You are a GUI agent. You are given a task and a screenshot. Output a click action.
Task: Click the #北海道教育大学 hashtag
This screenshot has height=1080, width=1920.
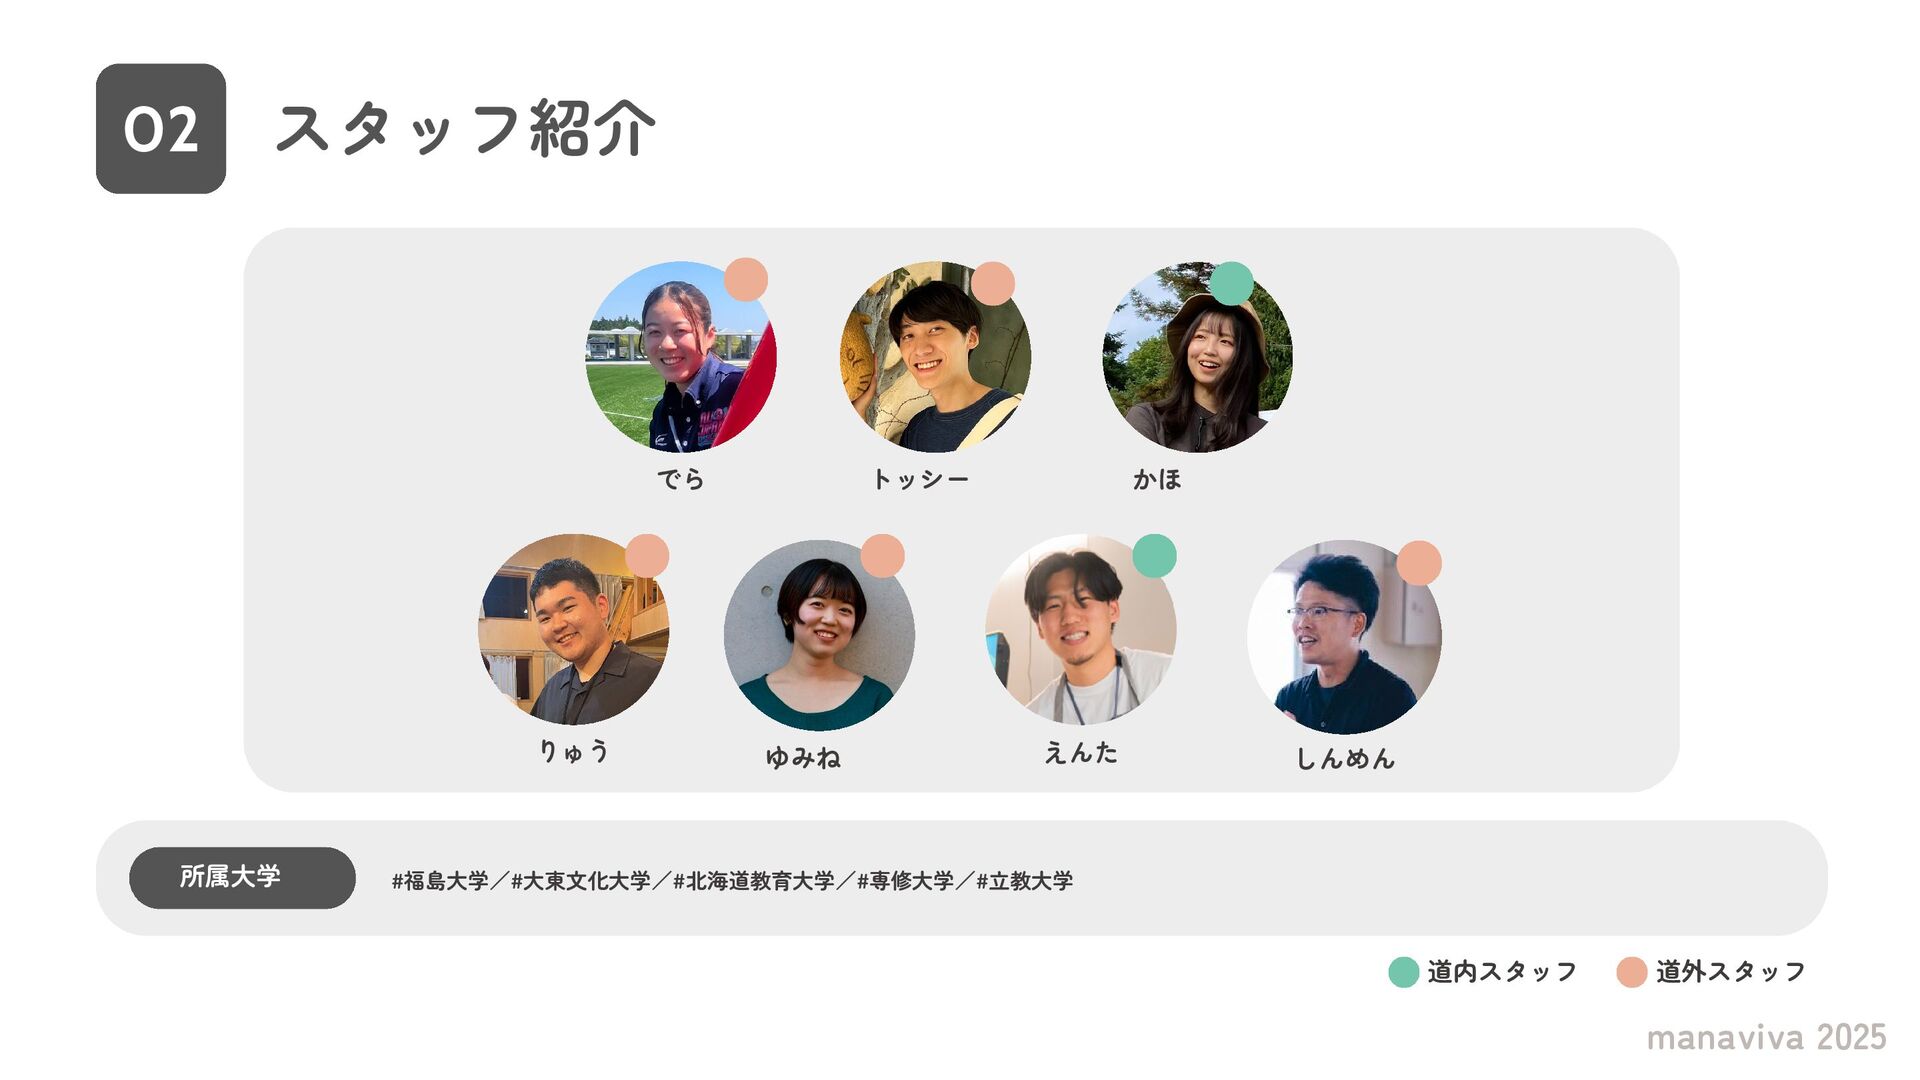pos(753,881)
